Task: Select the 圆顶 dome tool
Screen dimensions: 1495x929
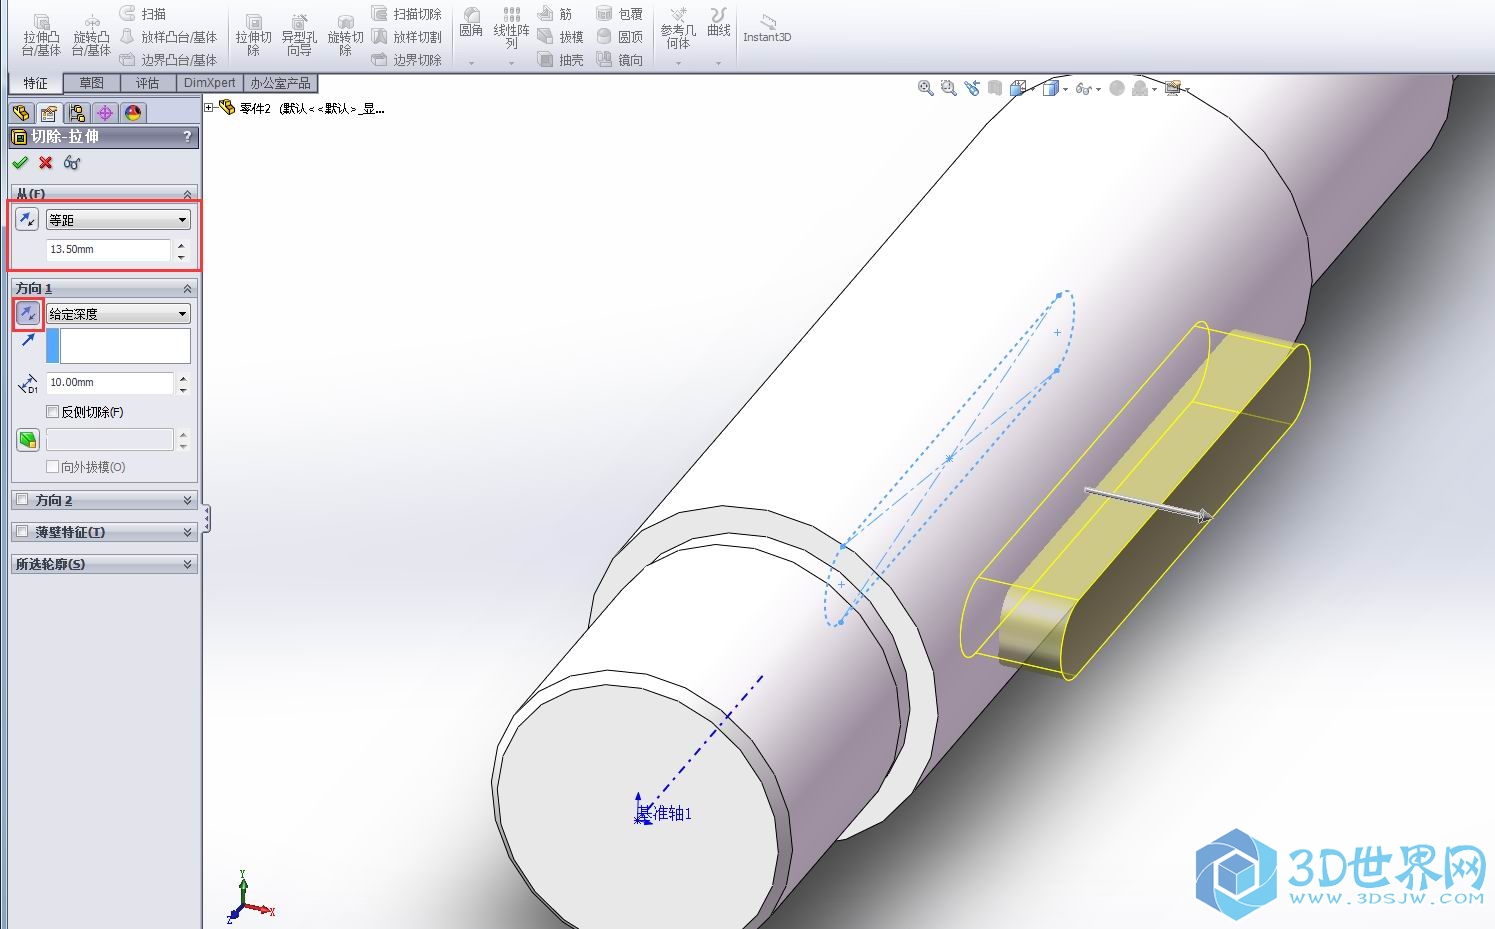Action: click(619, 37)
